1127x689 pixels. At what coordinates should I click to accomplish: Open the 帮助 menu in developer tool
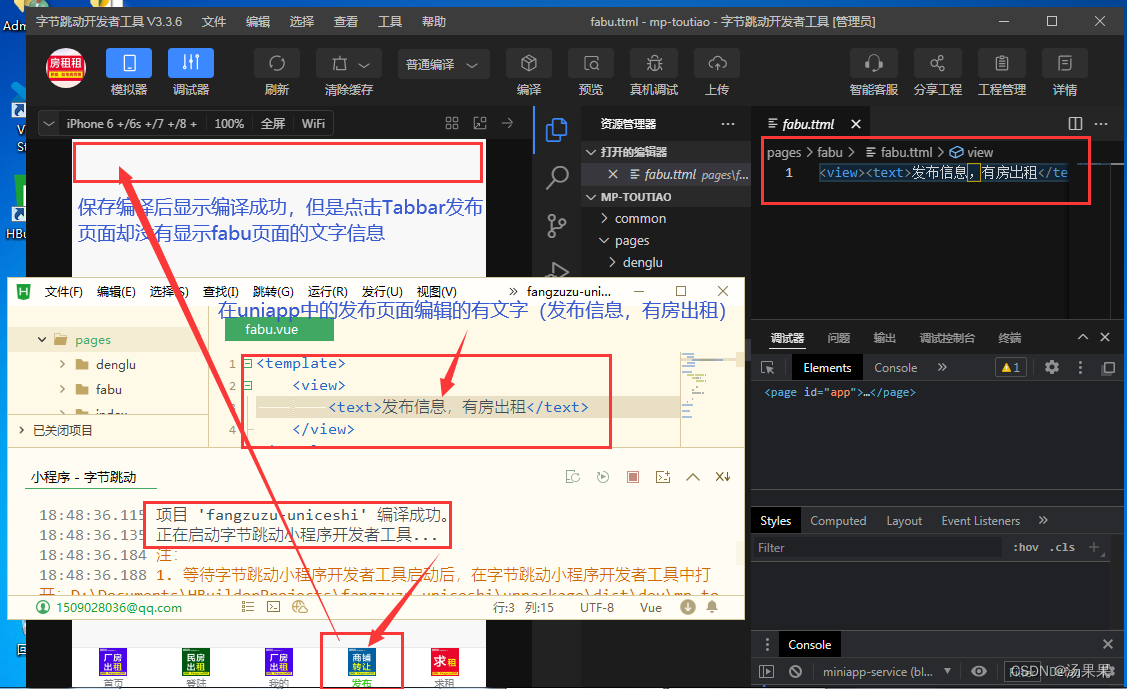tap(433, 22)
